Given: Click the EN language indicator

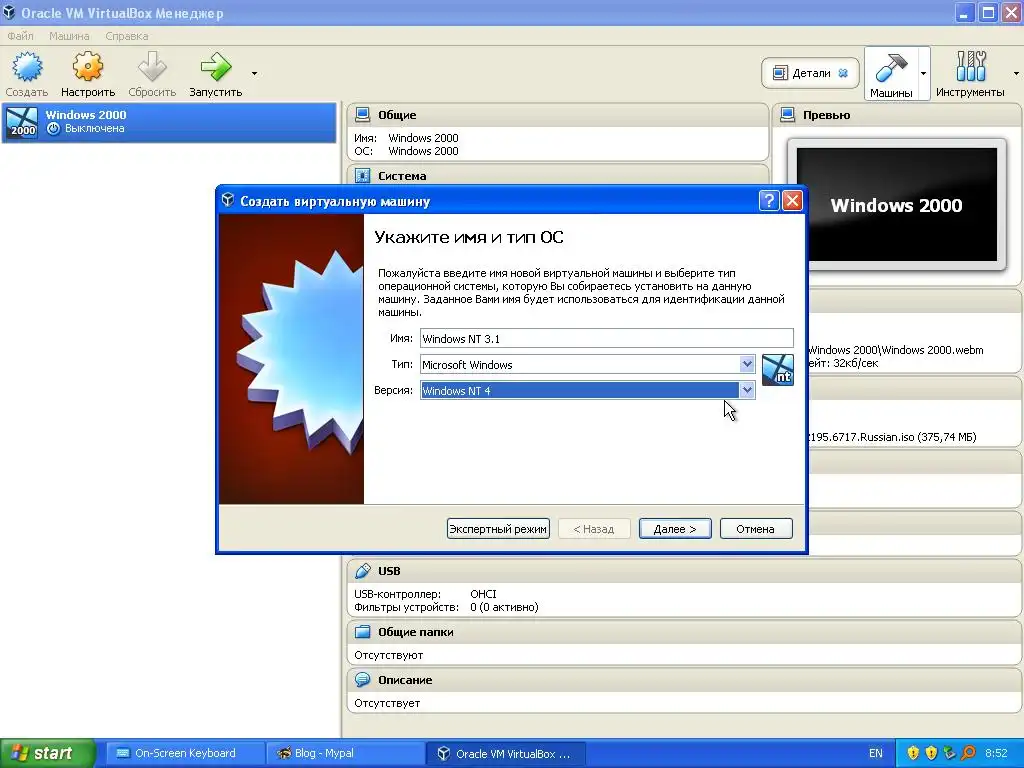Looking at the screenshot, I should [x=876, y=753].
